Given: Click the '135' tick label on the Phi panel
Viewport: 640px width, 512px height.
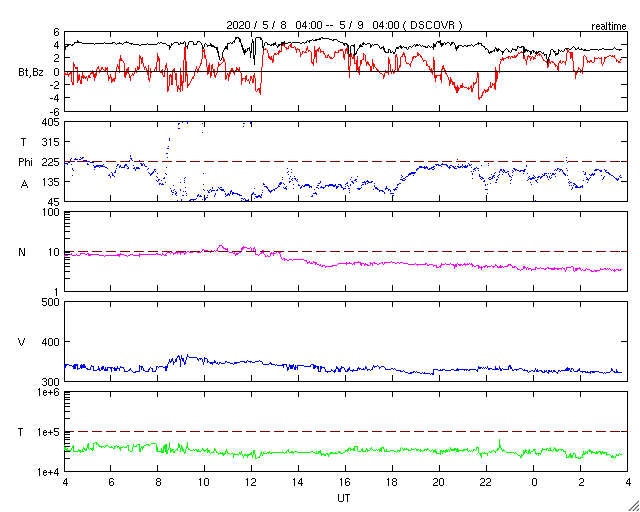Looking at the screenshot, I should coord(51,182).
